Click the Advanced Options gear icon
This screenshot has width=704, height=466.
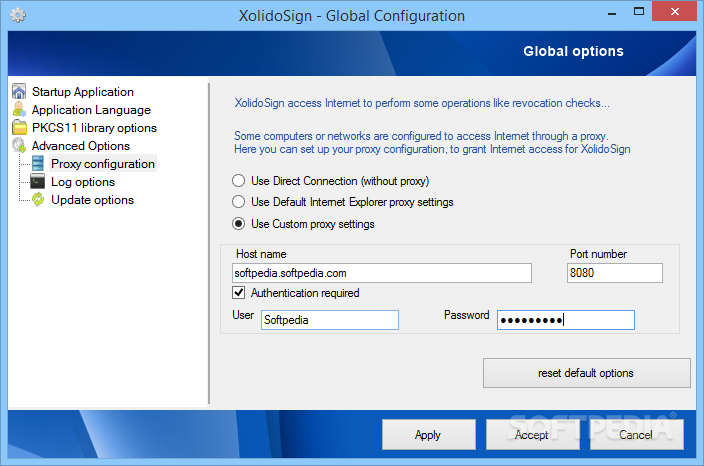coord(19,145)
